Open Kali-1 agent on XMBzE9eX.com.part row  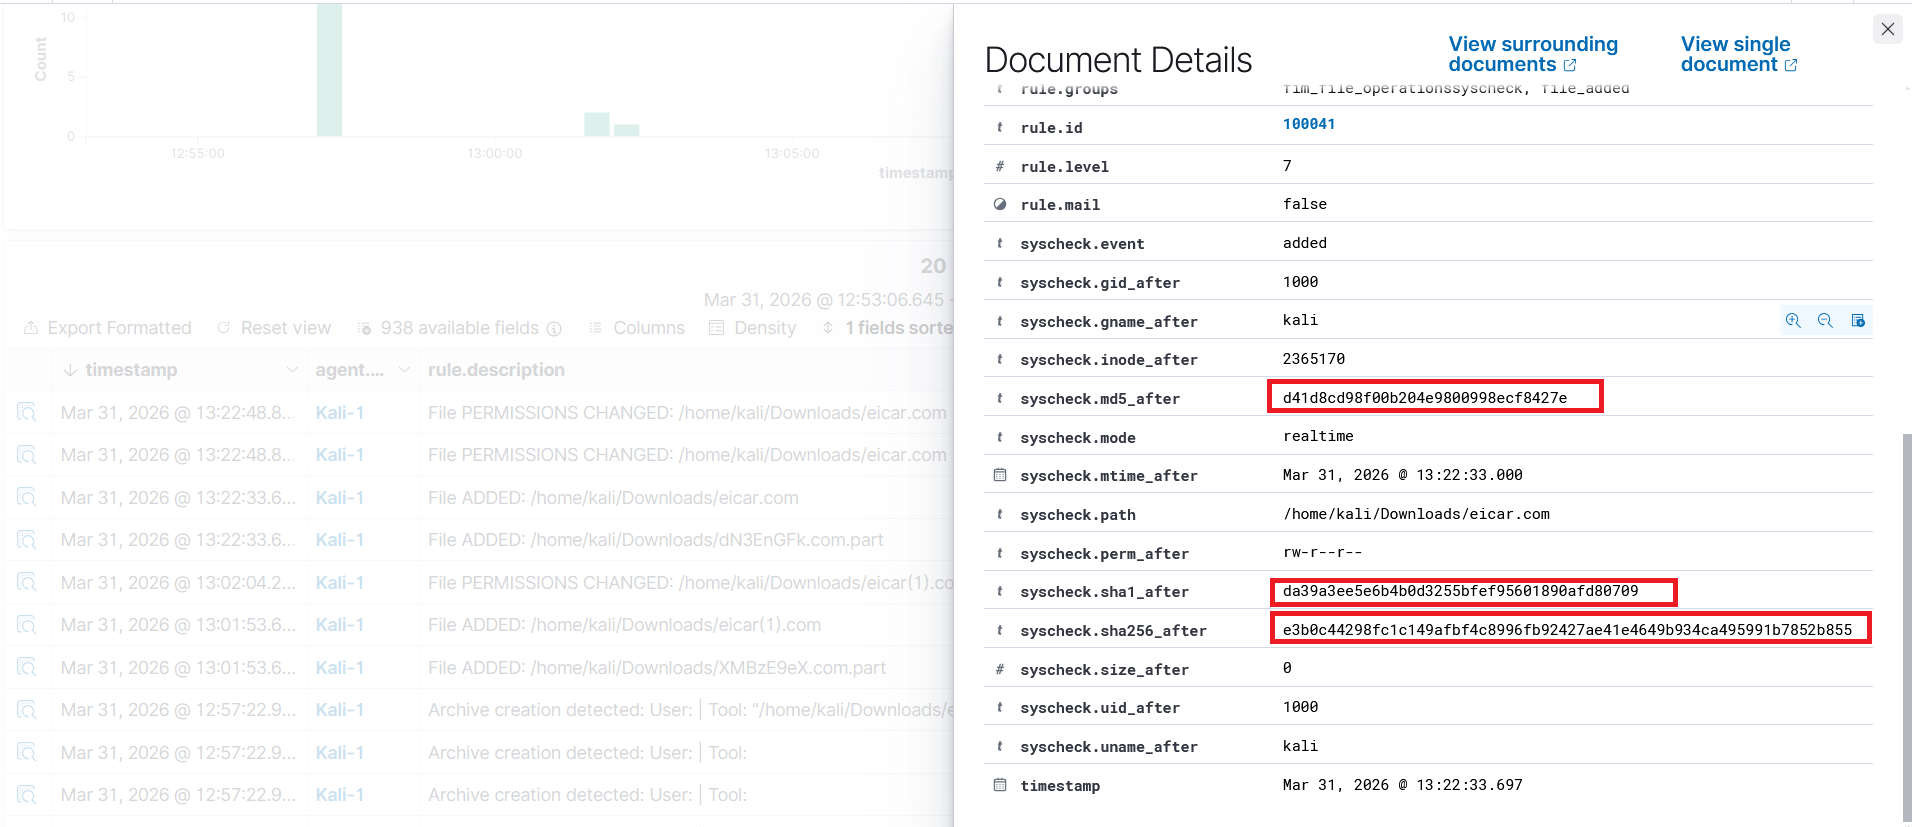[x=340, y=668]
